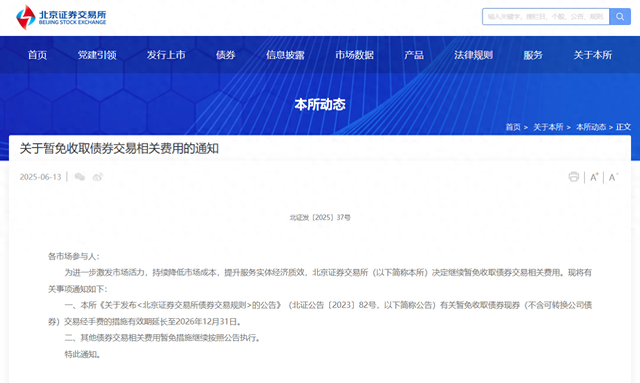Open the 首页 navigation menu item

37,55
